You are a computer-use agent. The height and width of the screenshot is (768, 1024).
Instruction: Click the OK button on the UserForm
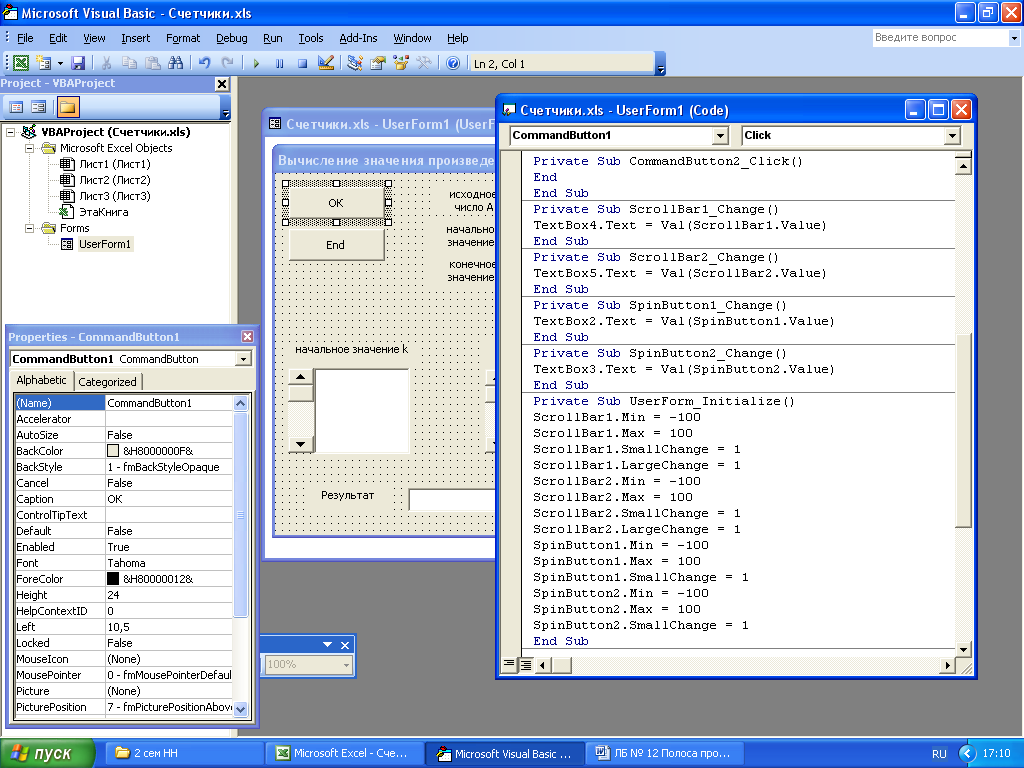point(336,203)
